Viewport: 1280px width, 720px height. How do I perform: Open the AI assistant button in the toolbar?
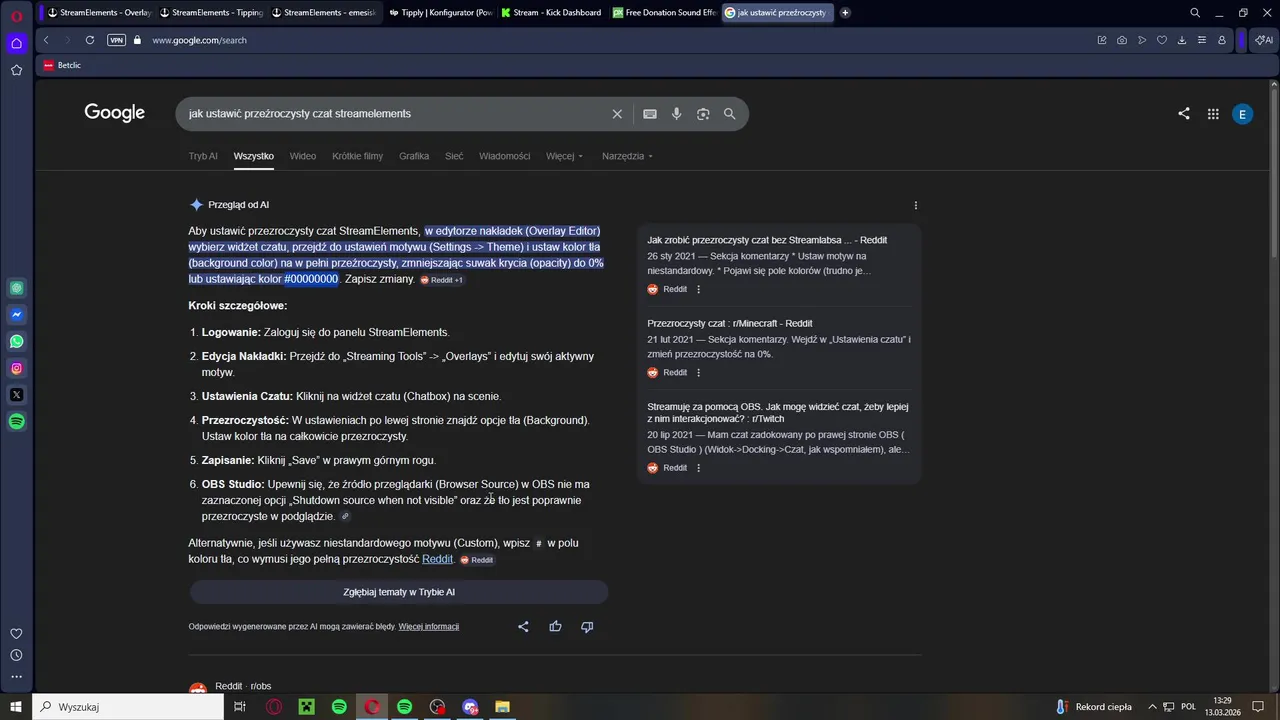[x=1263, y=40]
